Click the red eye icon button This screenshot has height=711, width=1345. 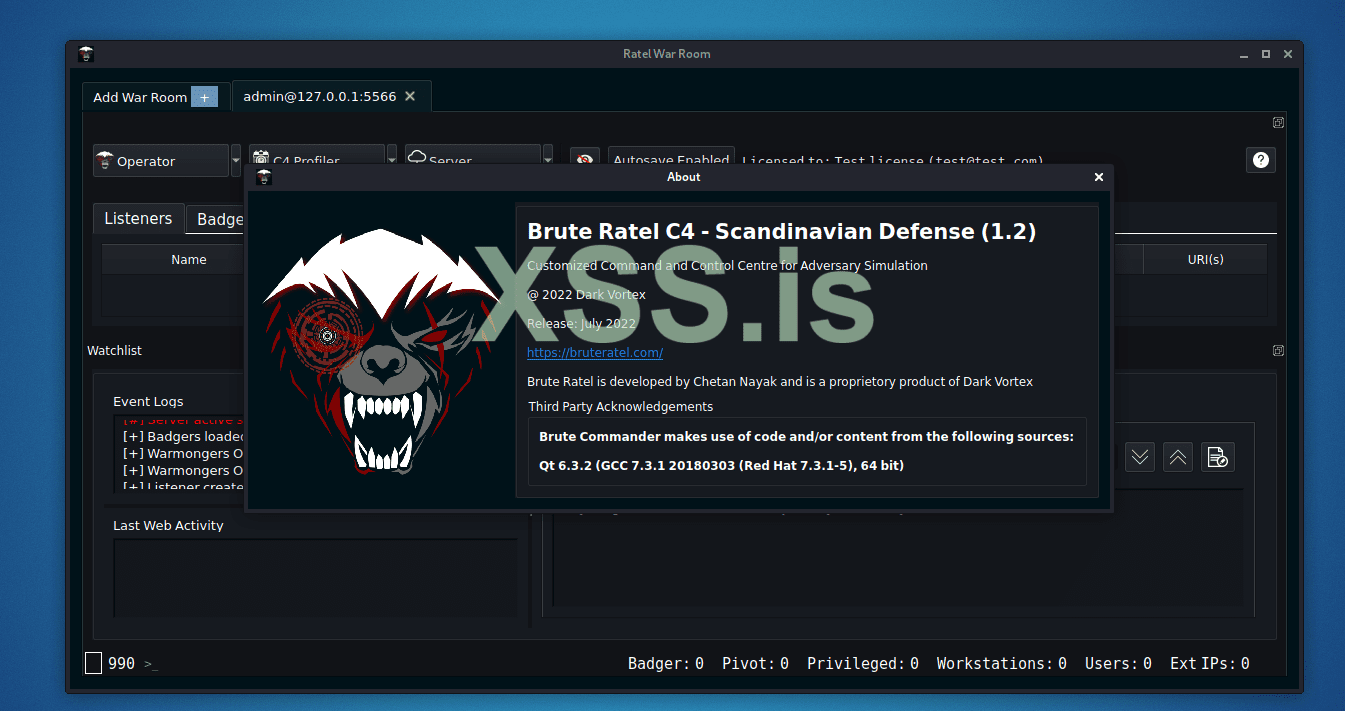pos(585,160)
